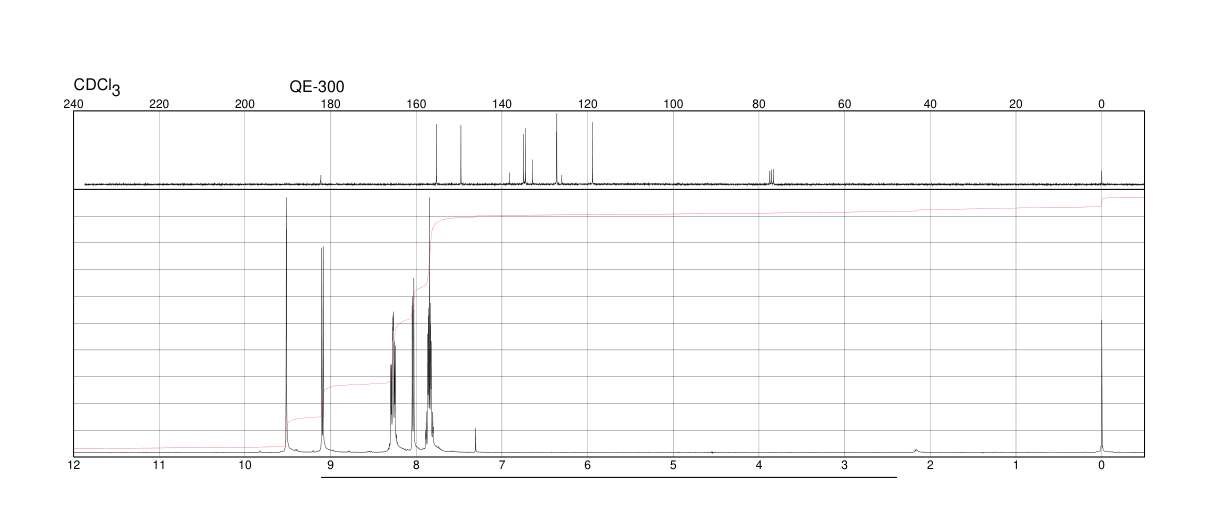Select the 140 tick label on carbon axis
Image resolution: width=1224 pixels, height=528 pixels.
click(502, 104)
